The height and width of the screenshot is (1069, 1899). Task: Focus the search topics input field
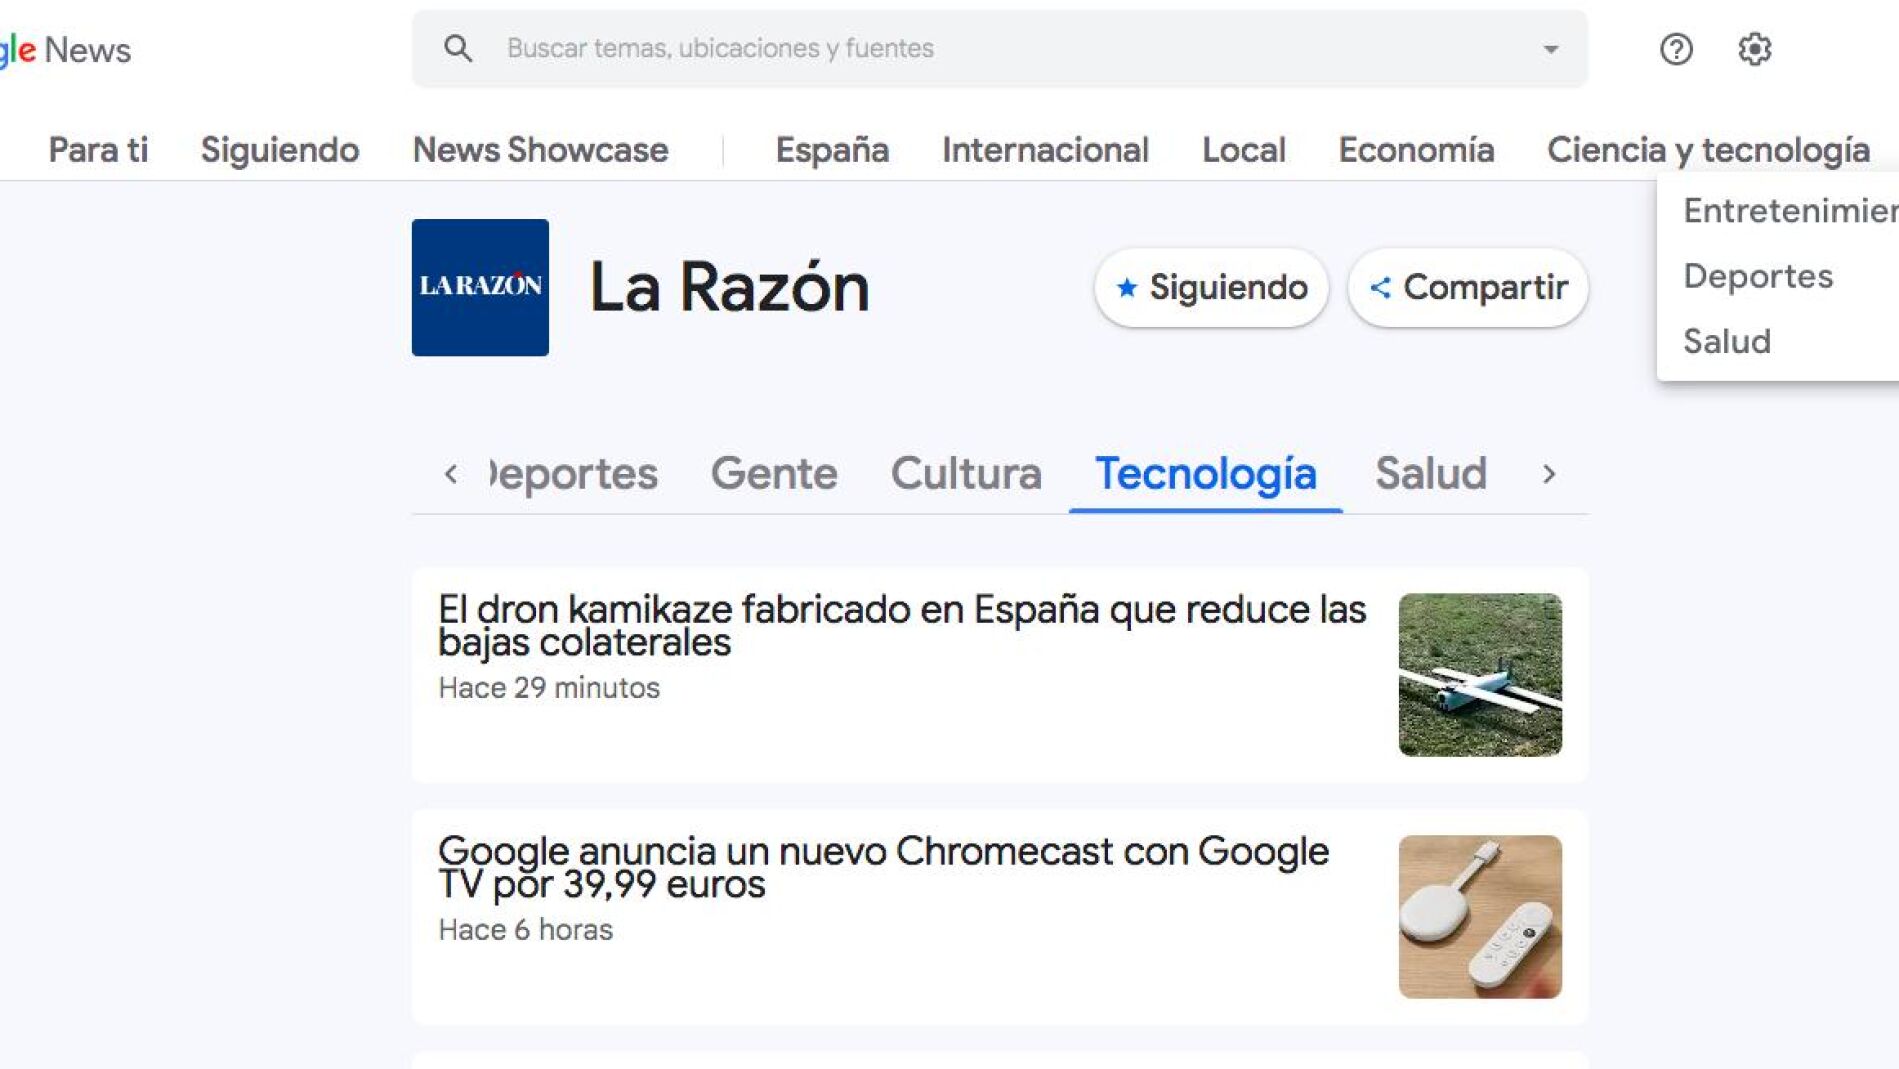coord(1000,49)
